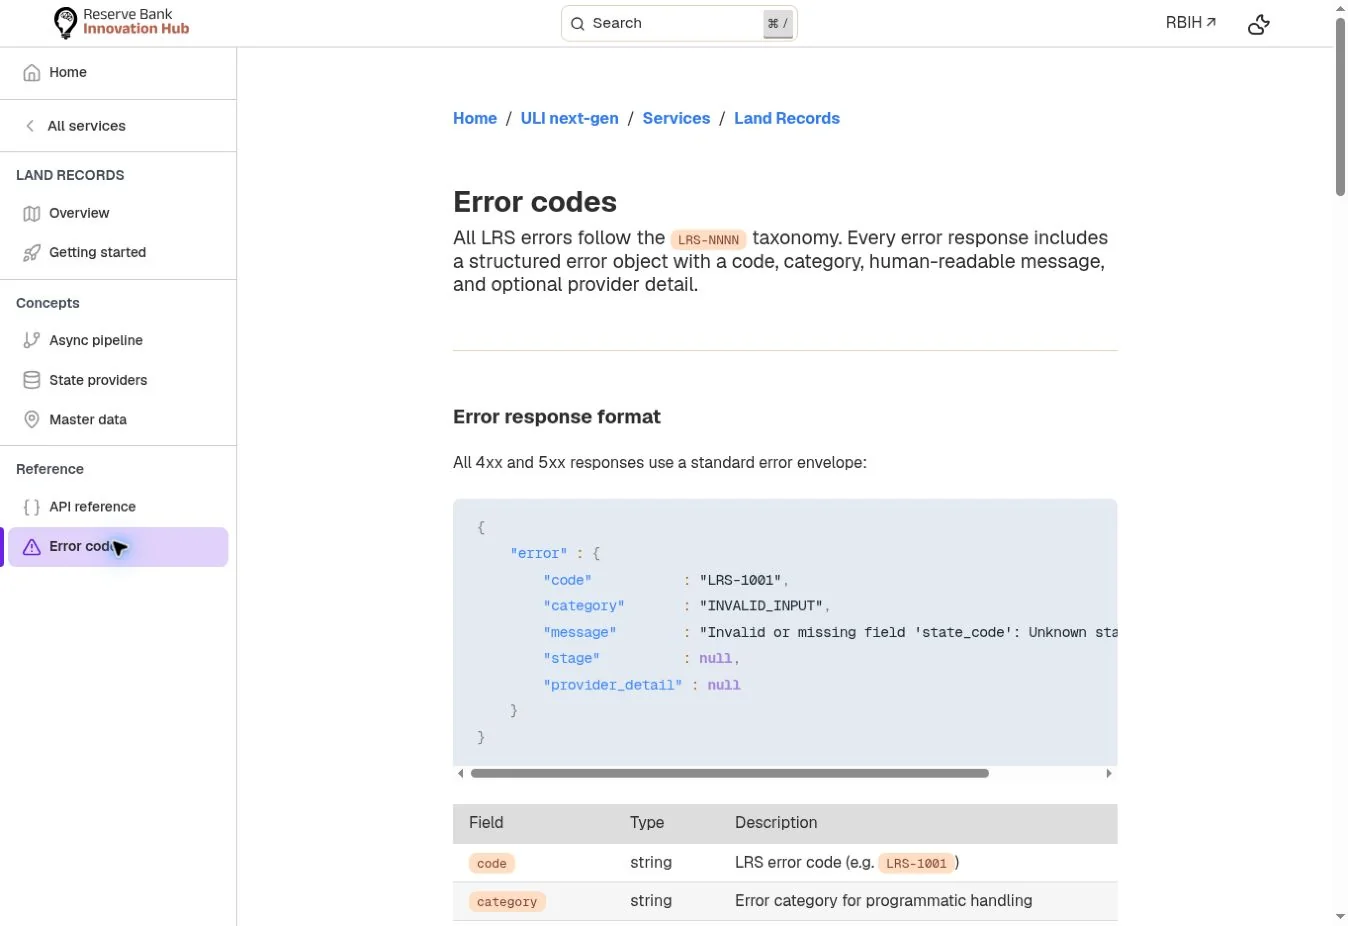The height and width of the screenshot is (926, 1348).
Task: Click the Land Records breadcrumb link
Action: [x=787, y=119]
